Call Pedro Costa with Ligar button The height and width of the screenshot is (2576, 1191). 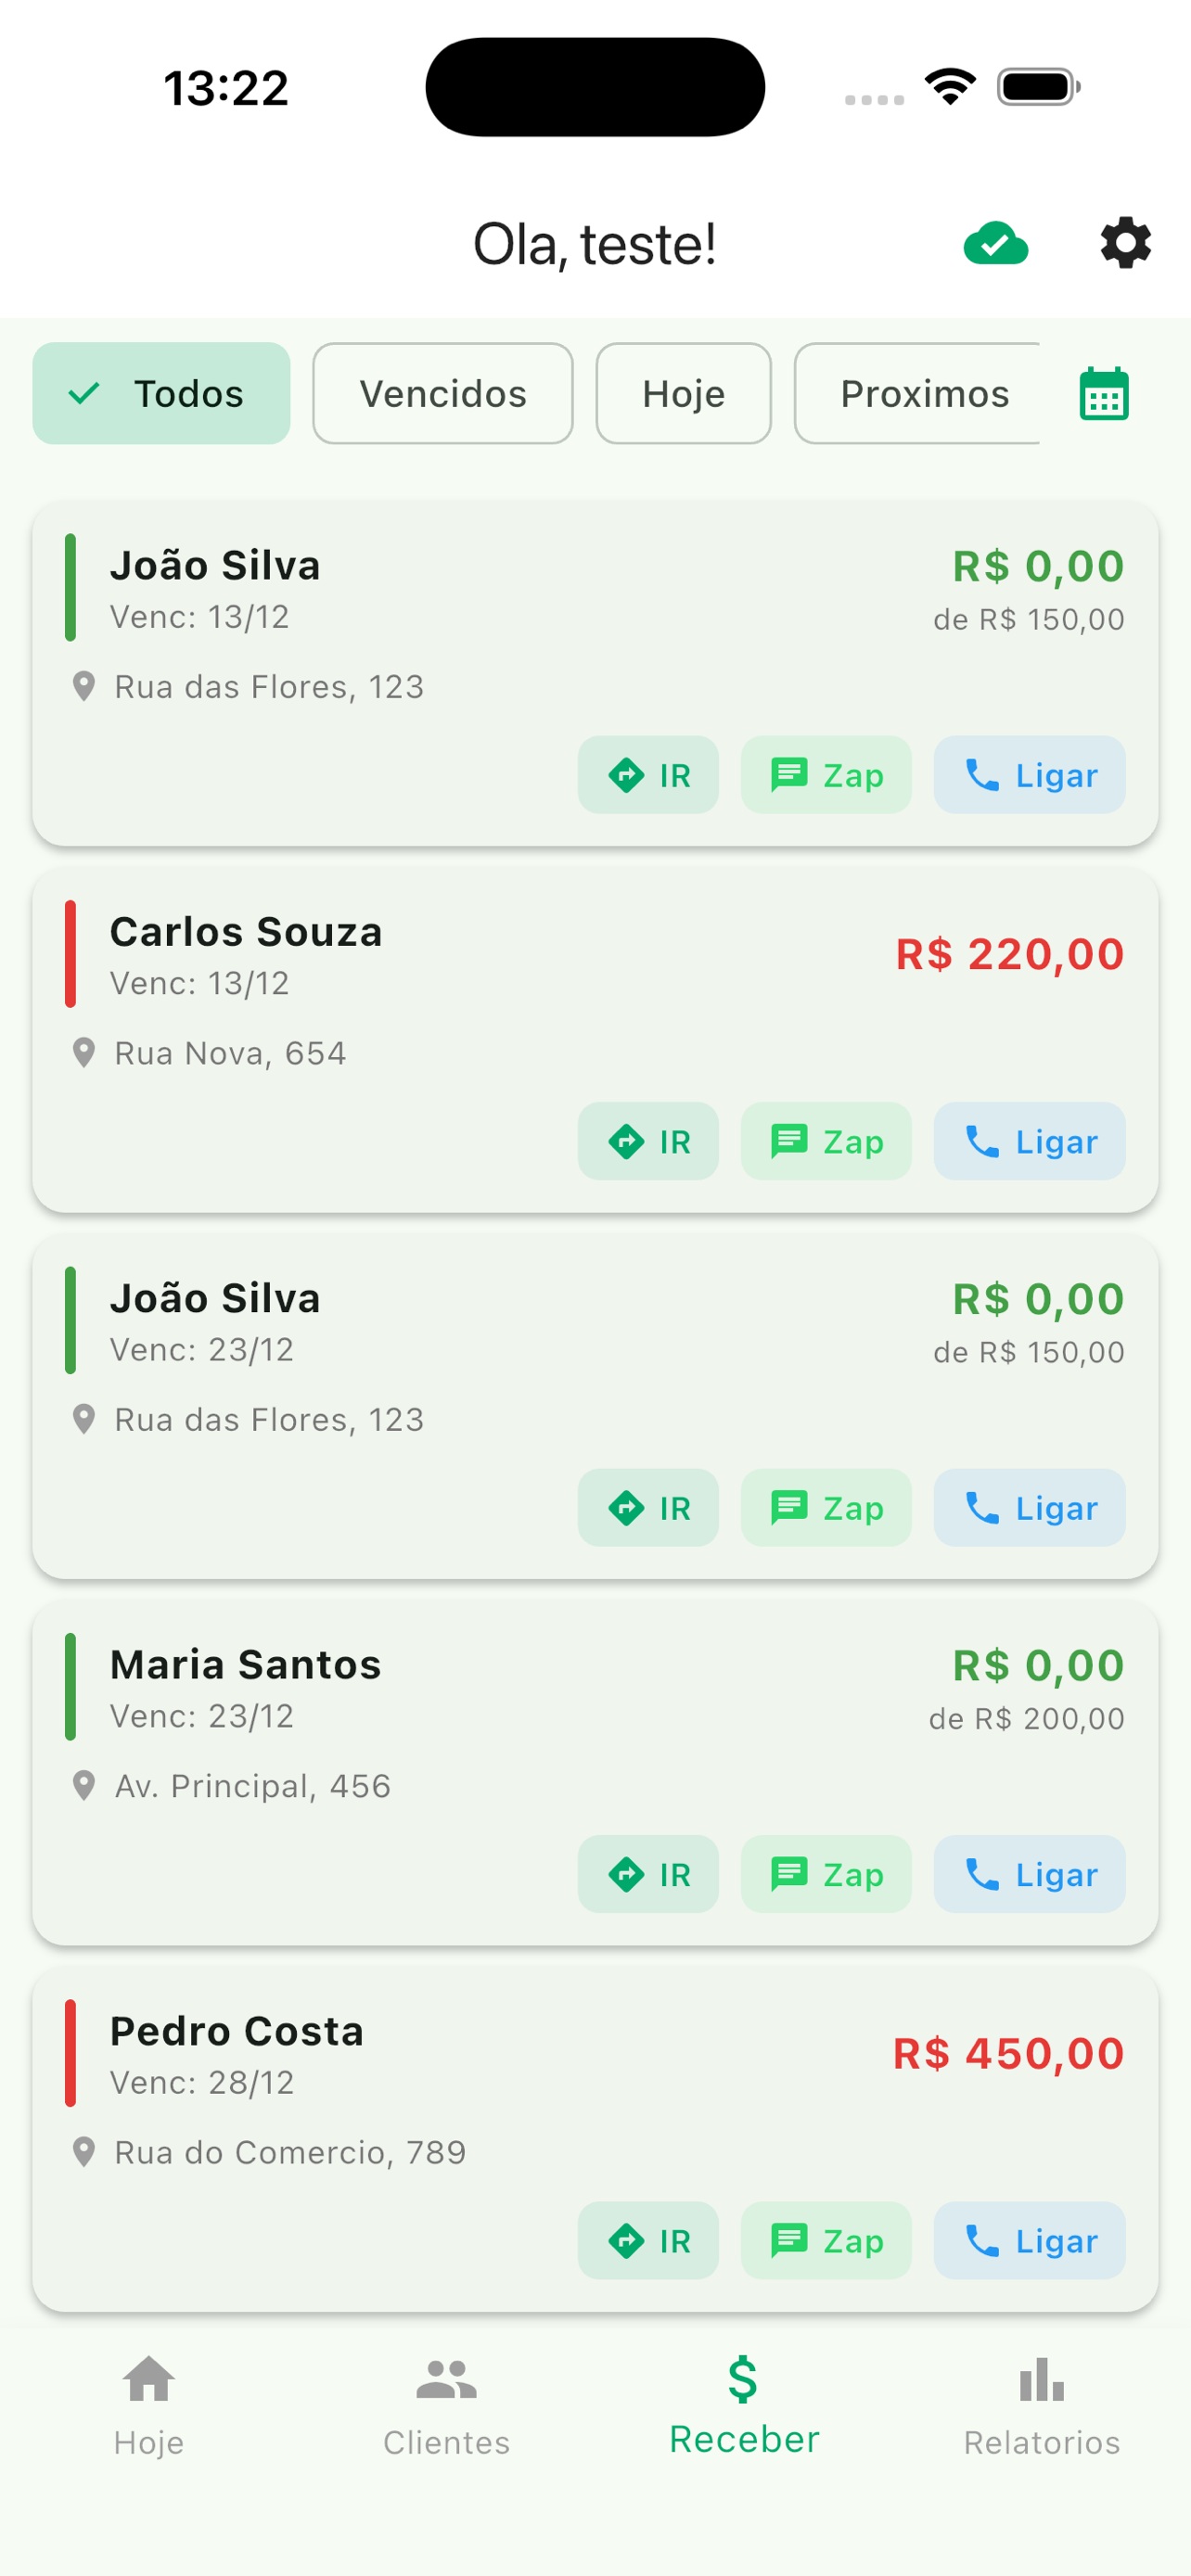1029,2241
